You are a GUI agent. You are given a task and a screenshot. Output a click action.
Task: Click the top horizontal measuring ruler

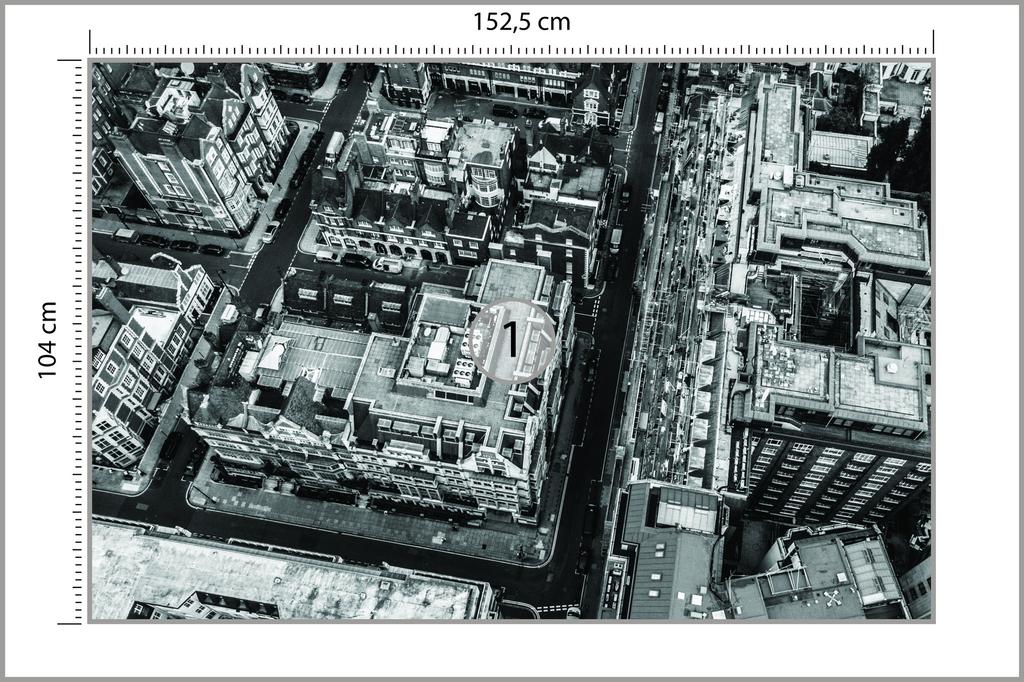[x=512, y=44]
